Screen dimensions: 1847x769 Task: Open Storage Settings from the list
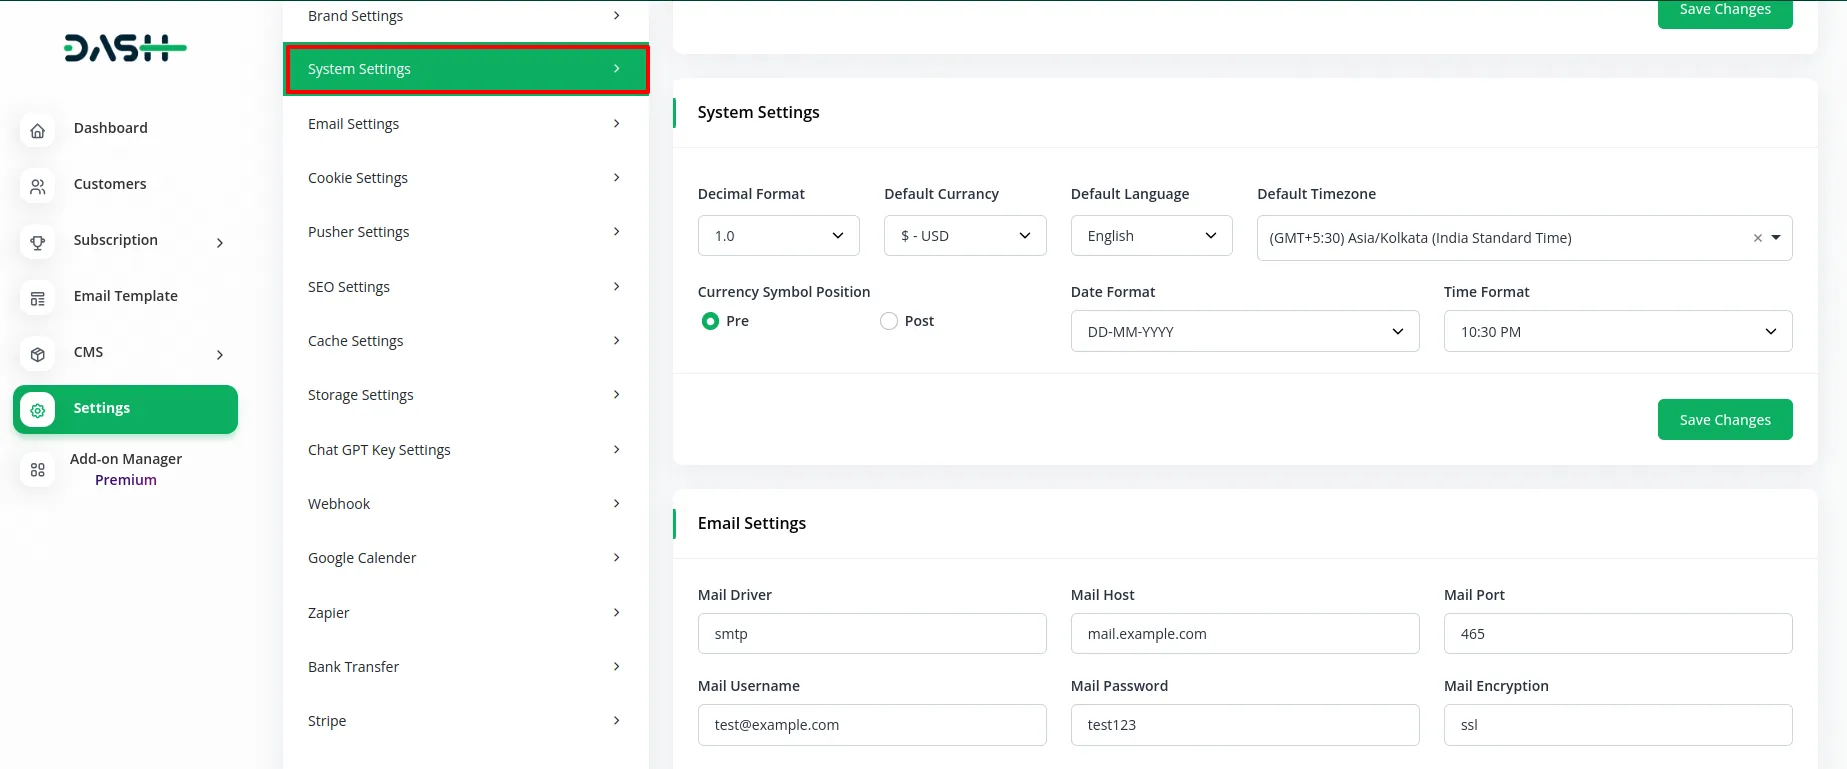click(x=465, y=395)
